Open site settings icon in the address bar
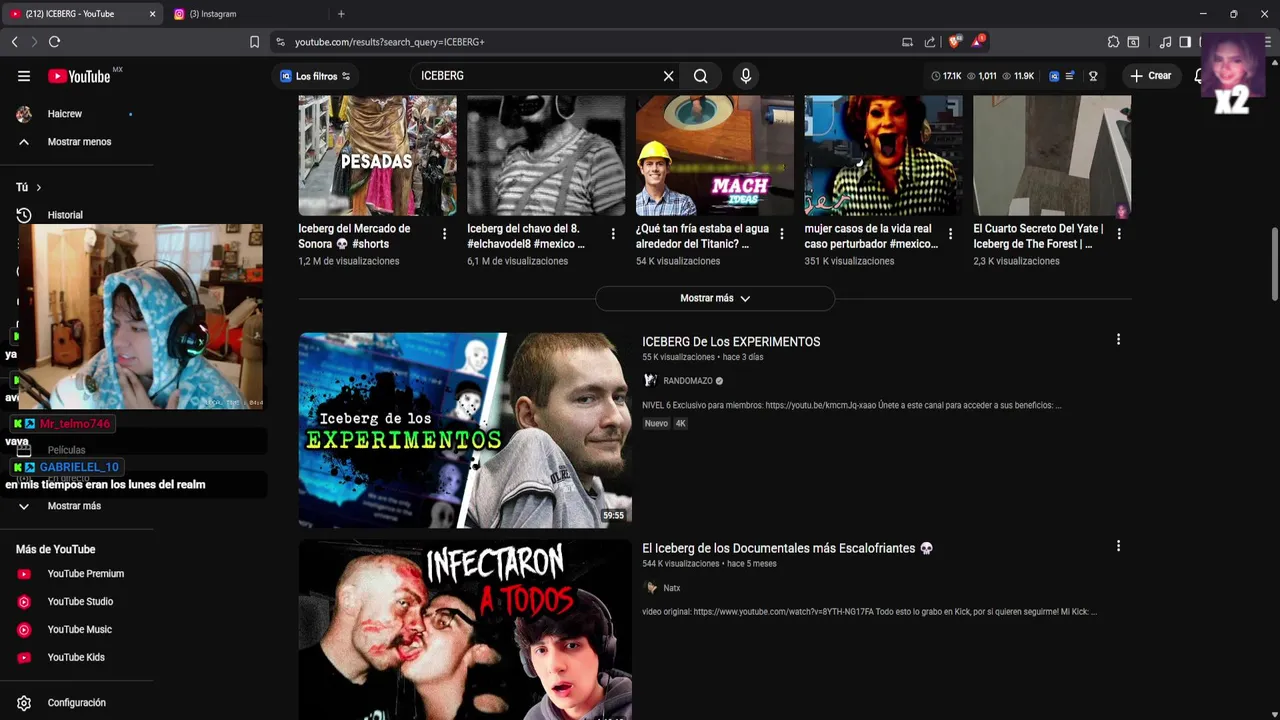Screen dimensions: 1280x720 [x=280, y=42]
